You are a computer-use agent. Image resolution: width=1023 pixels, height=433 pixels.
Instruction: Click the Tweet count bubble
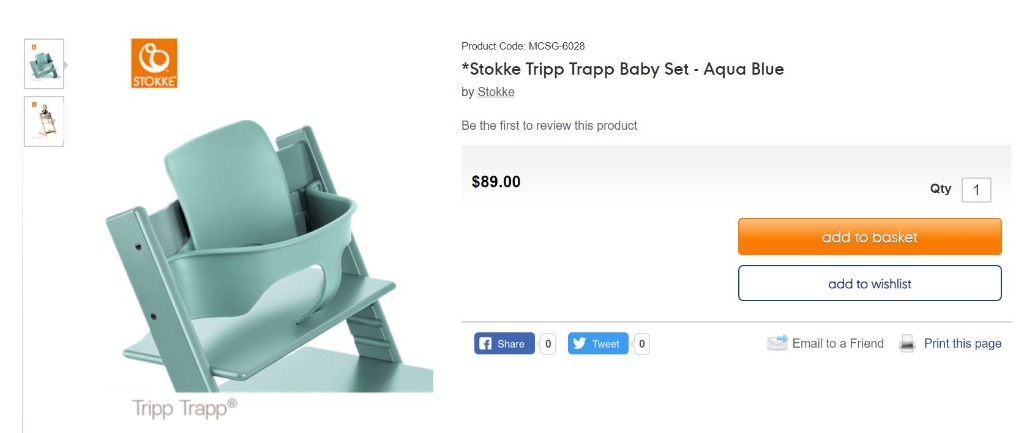(641, 344)
